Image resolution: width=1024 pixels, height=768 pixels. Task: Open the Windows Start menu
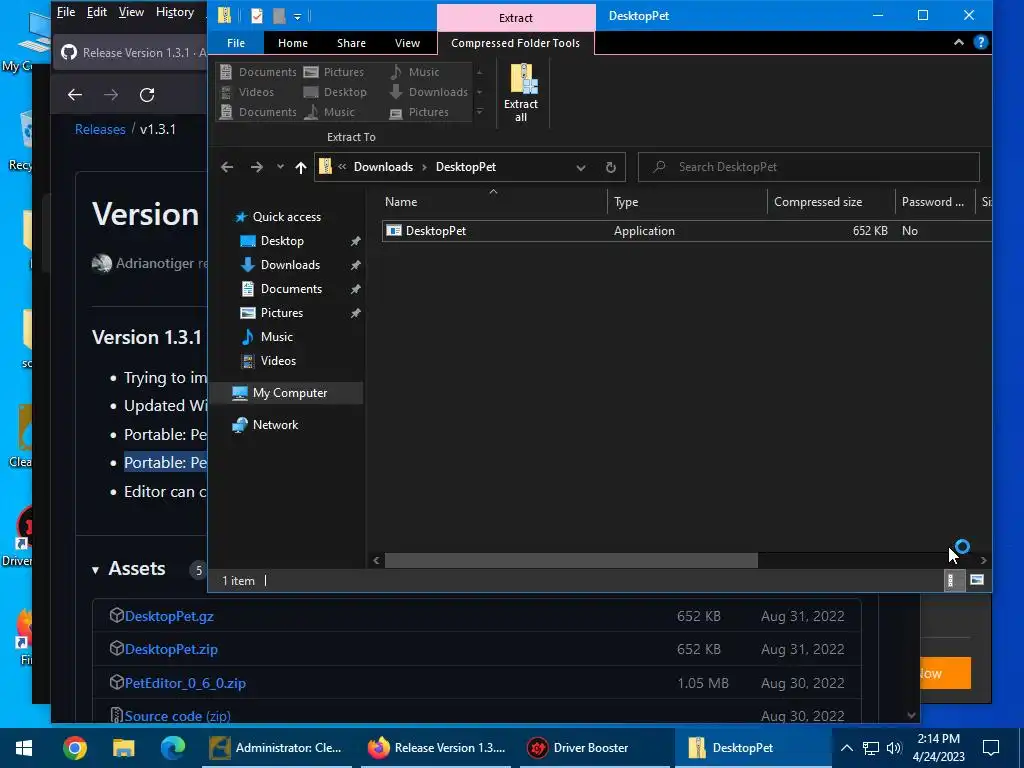pos(24,748)
